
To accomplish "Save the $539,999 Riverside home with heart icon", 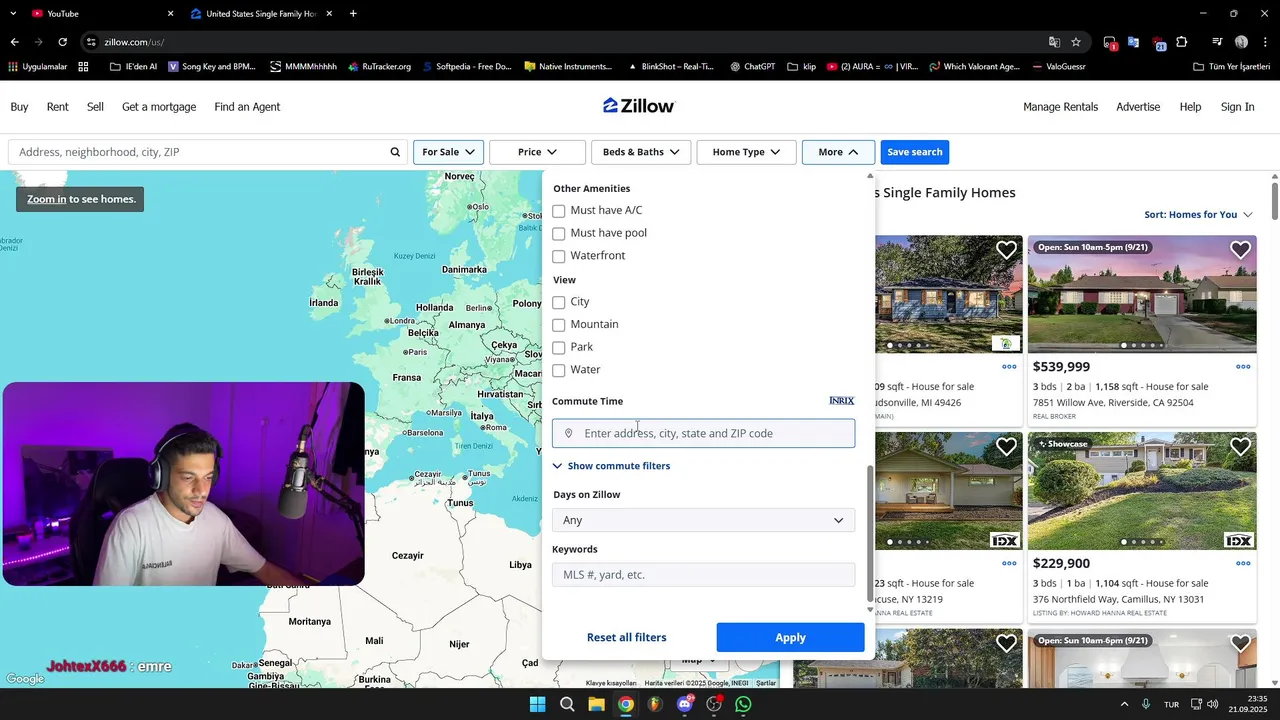I will [1240, 250].
